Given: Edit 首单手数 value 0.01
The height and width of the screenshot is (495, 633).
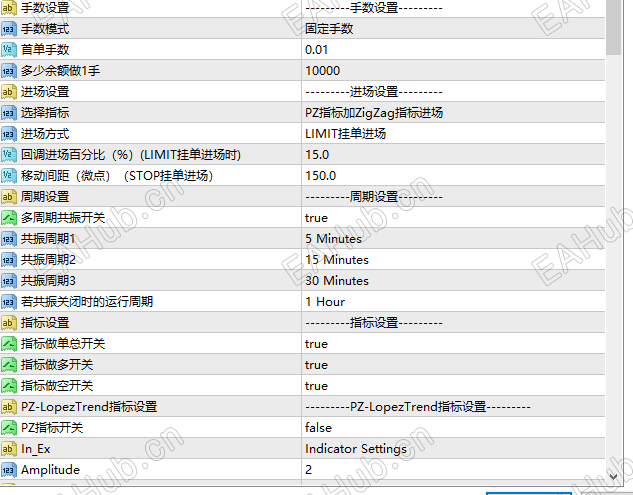Looking at the screenshot, I should point(453,50).
